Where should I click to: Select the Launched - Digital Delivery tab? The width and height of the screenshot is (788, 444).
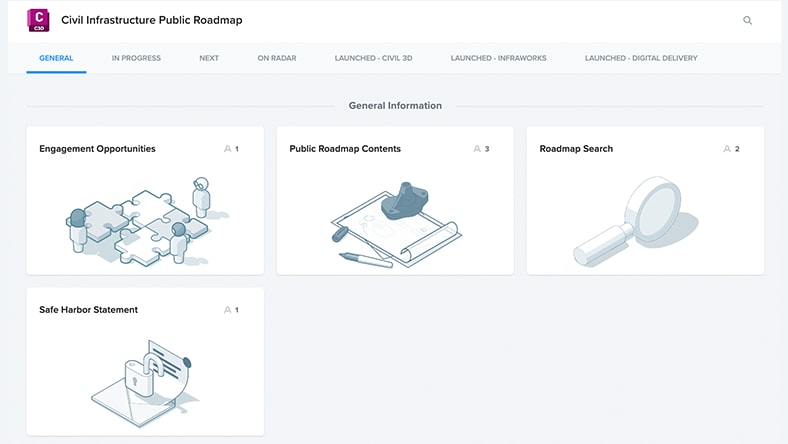click(x=641, y=58)
